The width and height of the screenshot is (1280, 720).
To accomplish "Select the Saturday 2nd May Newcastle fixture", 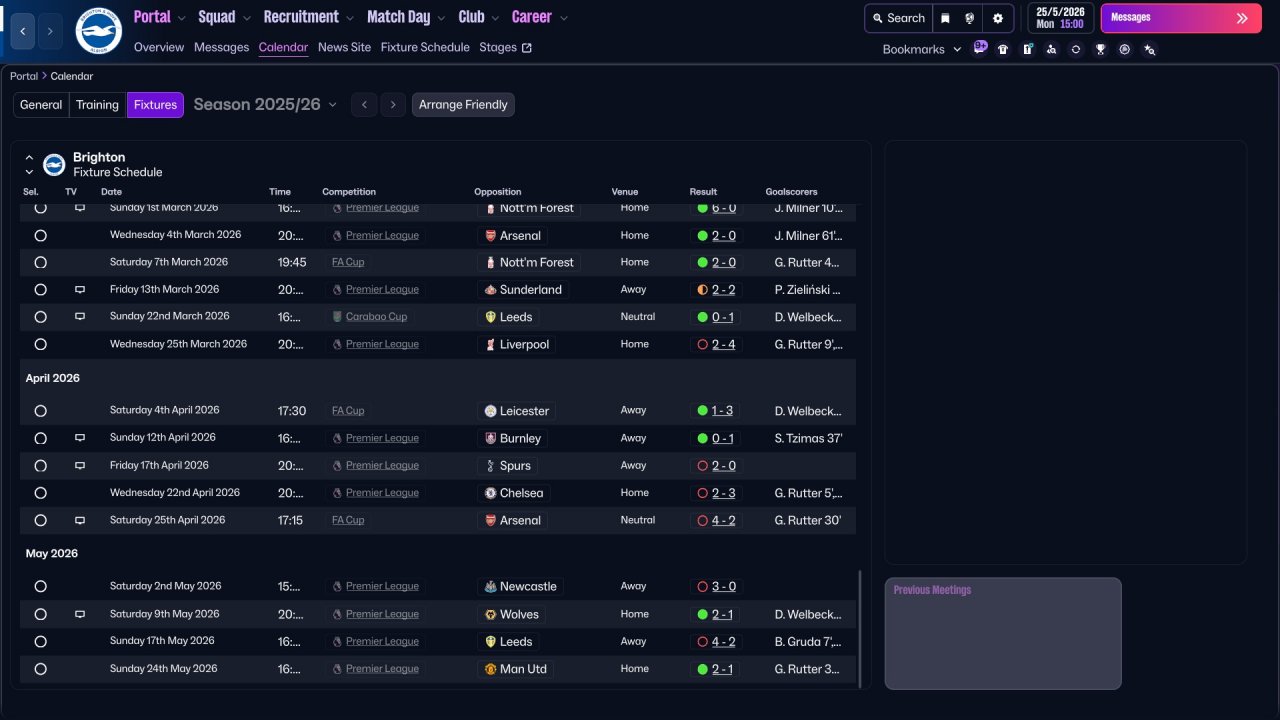I will (40, 586).
